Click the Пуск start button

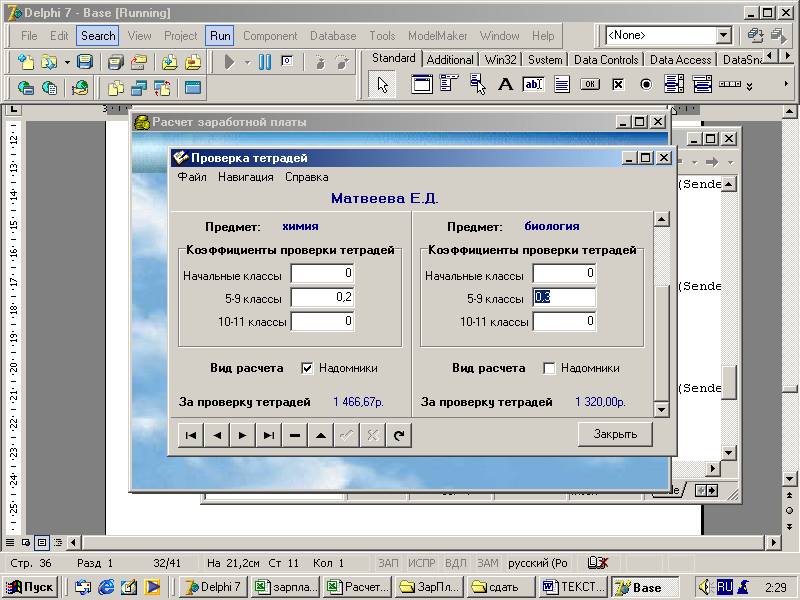click(32, 587)
